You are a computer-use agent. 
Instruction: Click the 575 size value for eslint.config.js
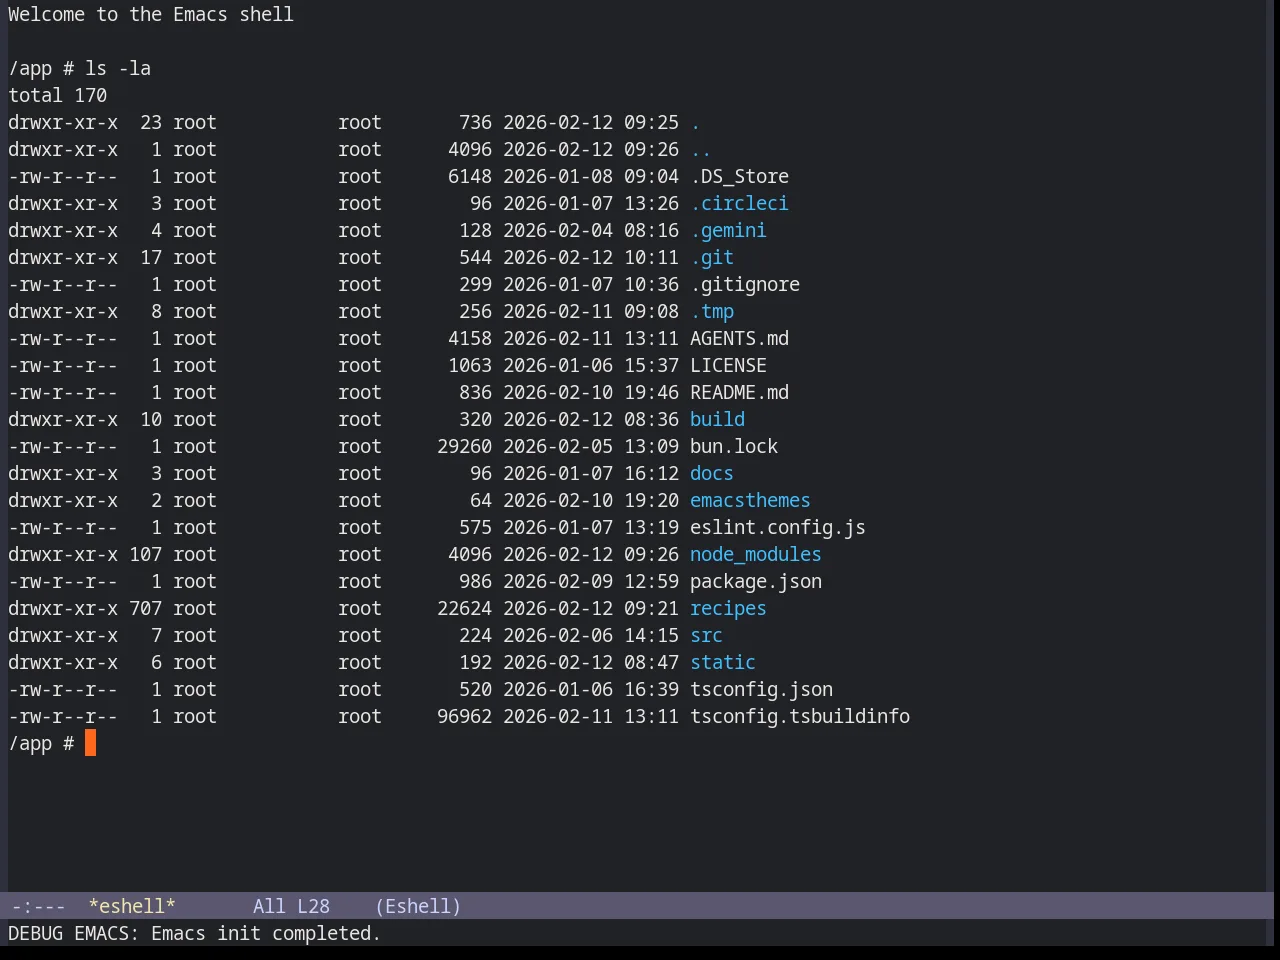coord(475,528)
